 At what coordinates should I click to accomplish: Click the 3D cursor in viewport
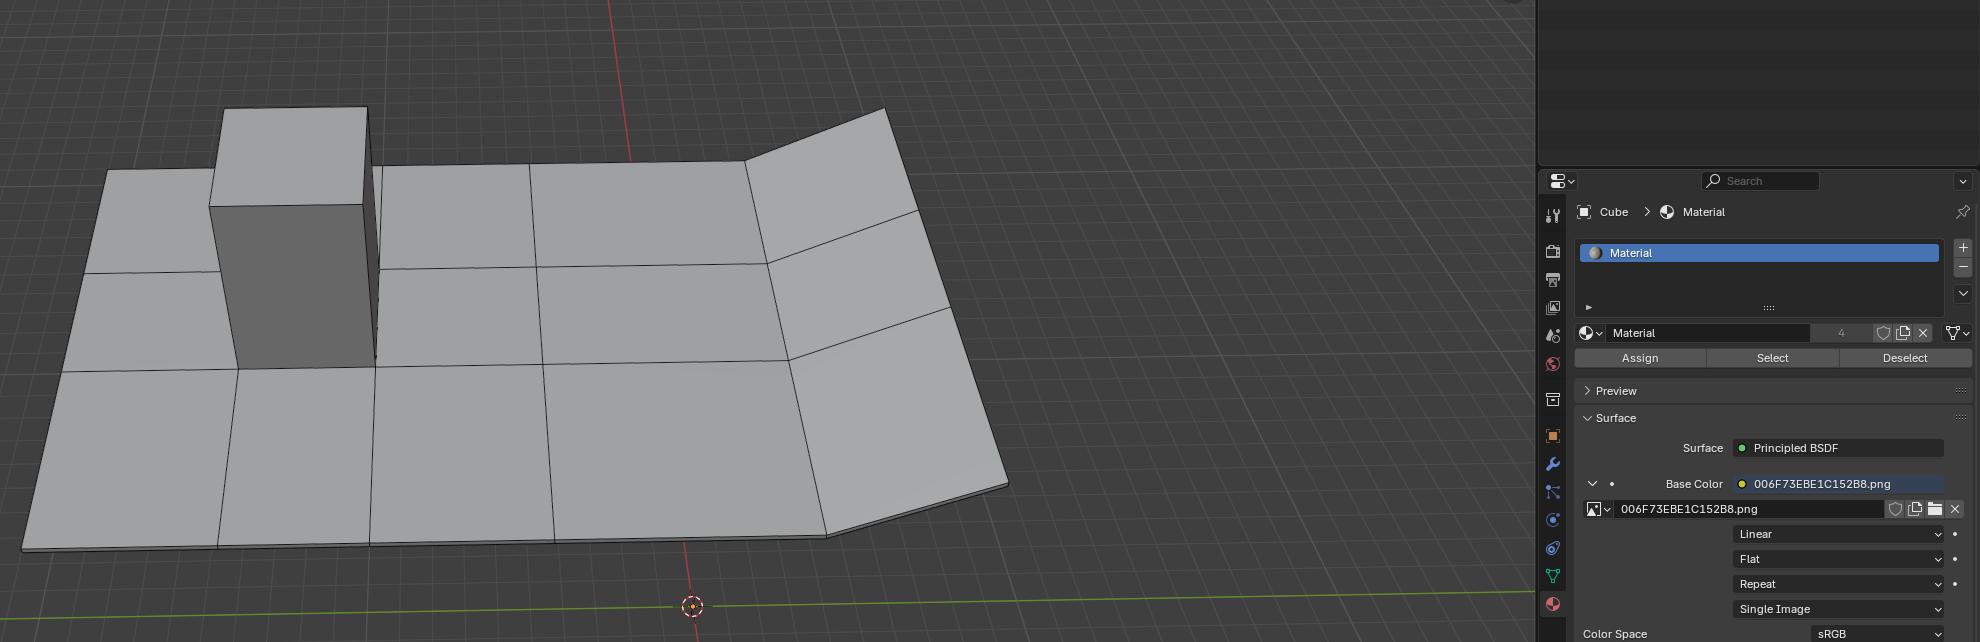pos(692,606)
